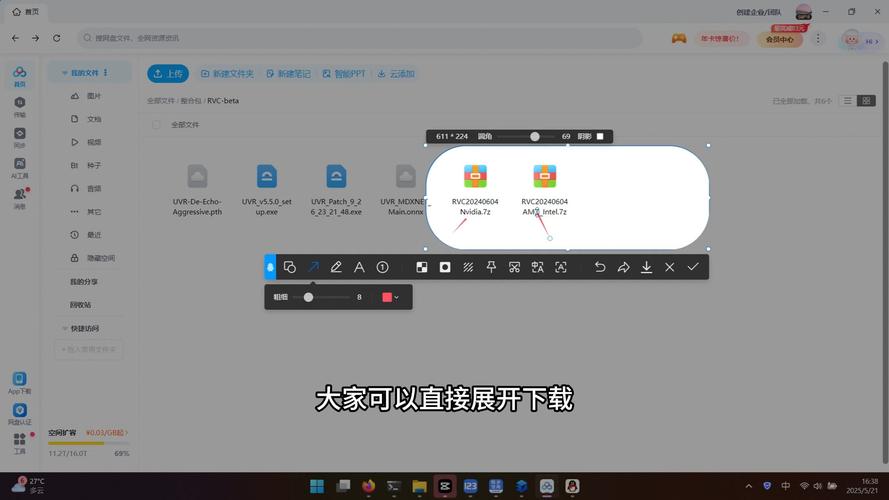Run OCR text recognition on screenshot

click(x=561, y=267)
